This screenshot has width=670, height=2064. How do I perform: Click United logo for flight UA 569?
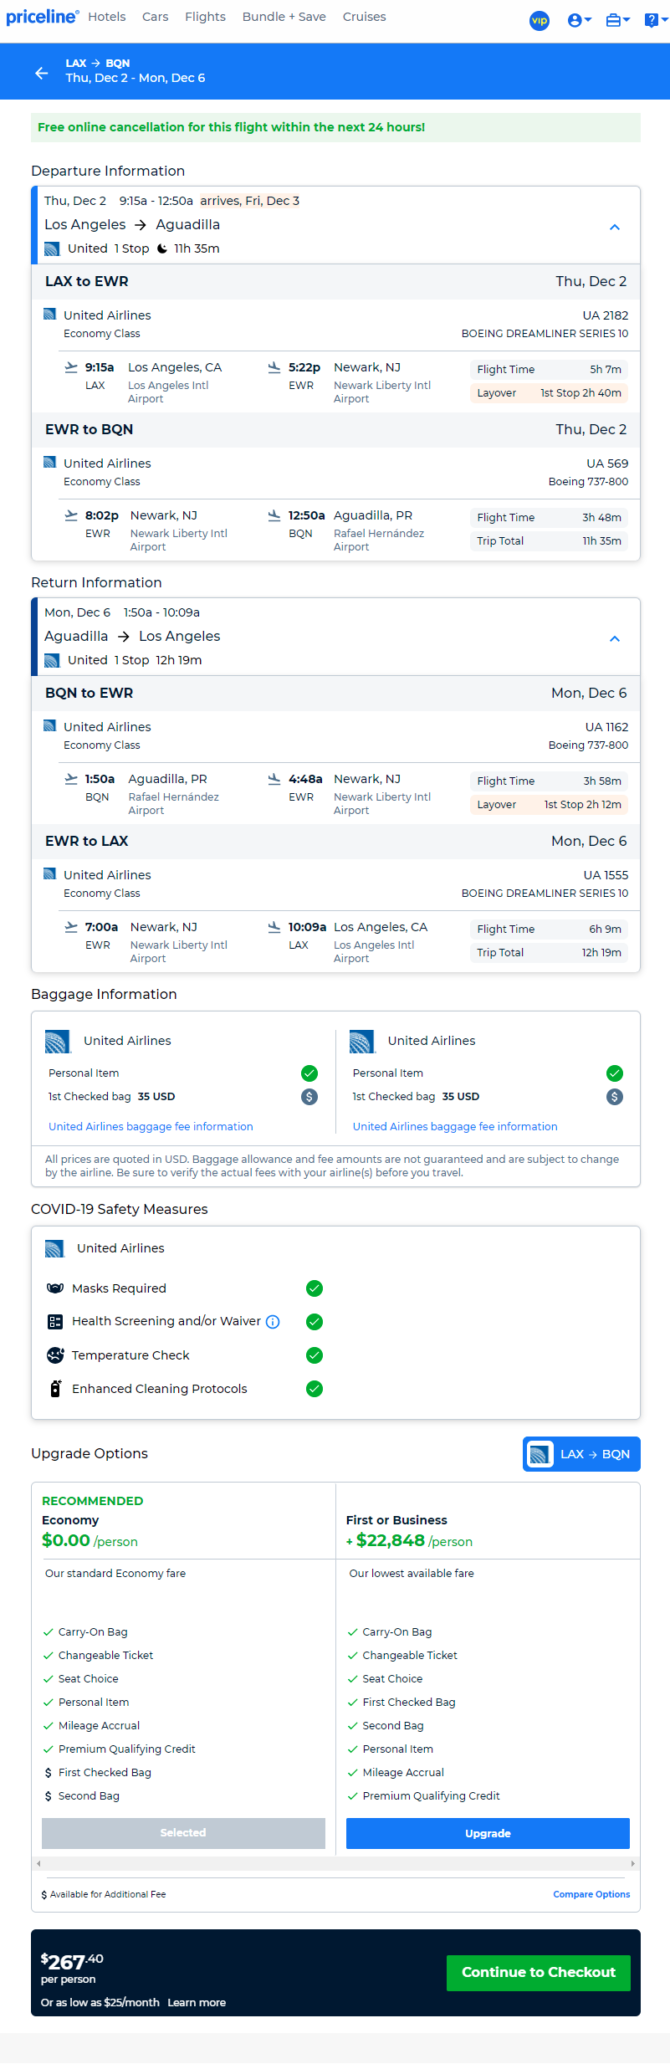tap(50, 462)
